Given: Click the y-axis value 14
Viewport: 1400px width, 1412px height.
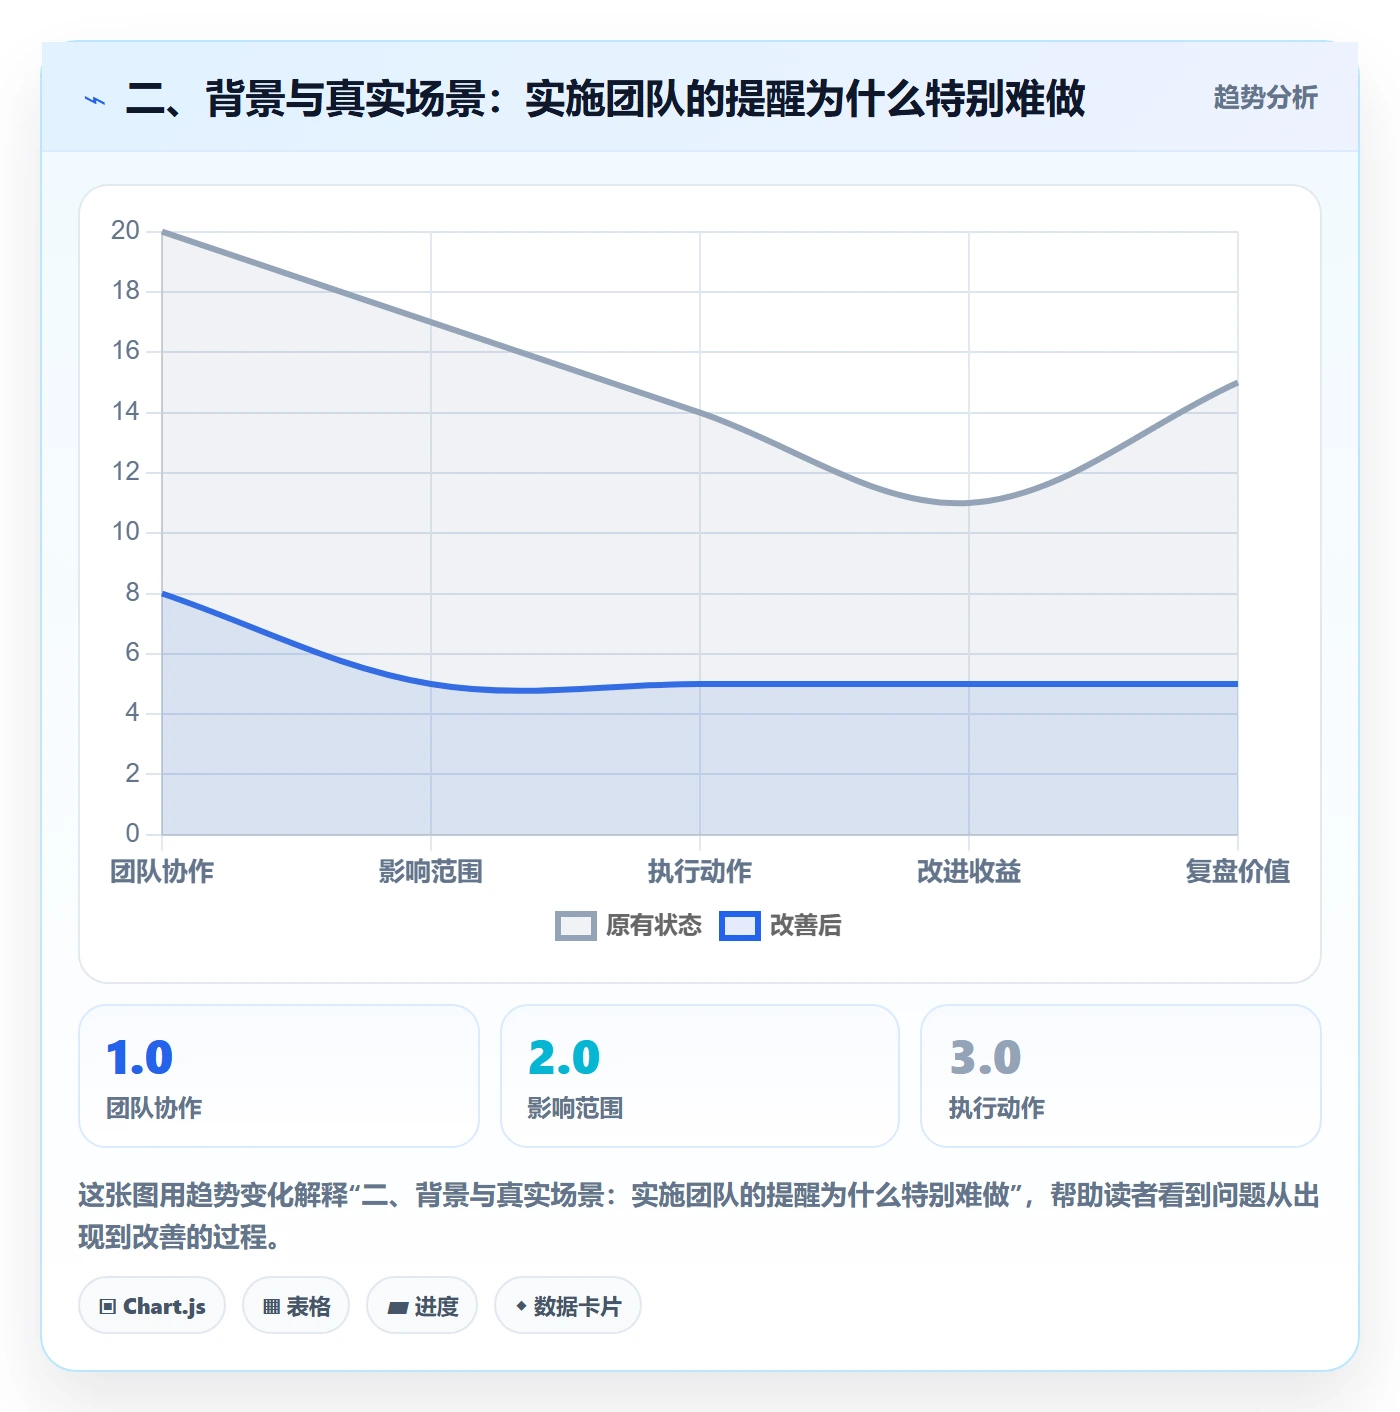Looking at the screenshot, I should tap(125, 412).
